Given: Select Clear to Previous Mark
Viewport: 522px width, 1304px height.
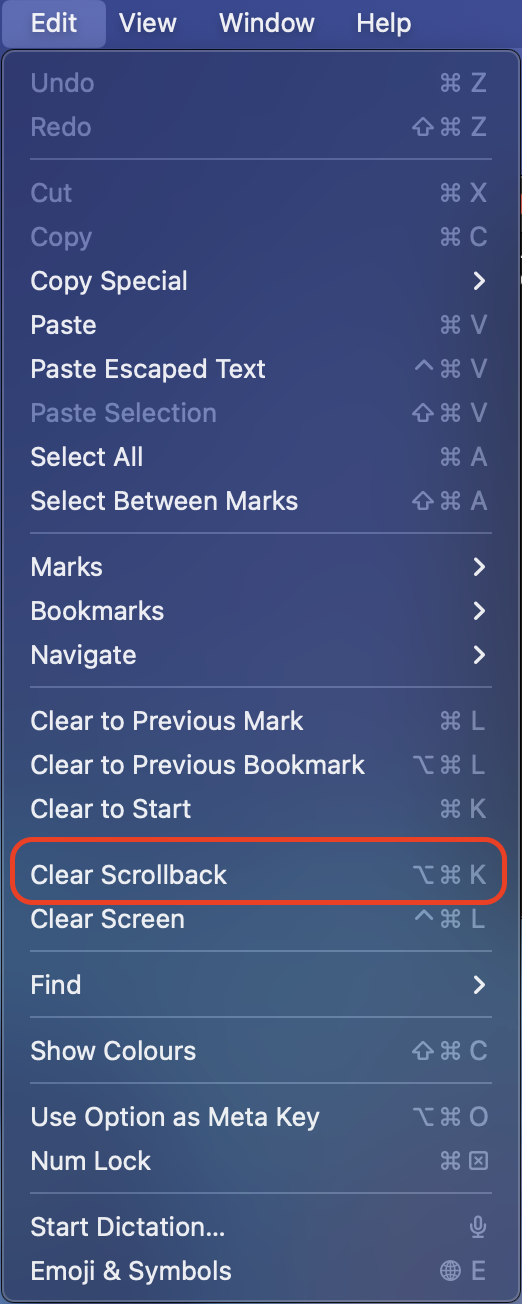Looking at the screenshot, I should click(x=259, y=721).
